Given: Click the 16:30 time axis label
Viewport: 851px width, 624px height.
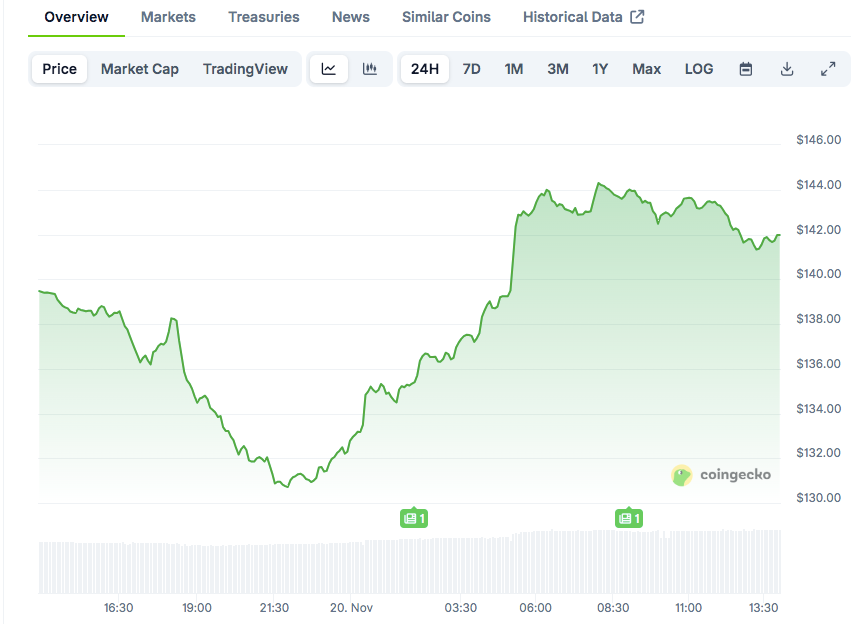Looking at the screenshot, I should pos(118,608).
